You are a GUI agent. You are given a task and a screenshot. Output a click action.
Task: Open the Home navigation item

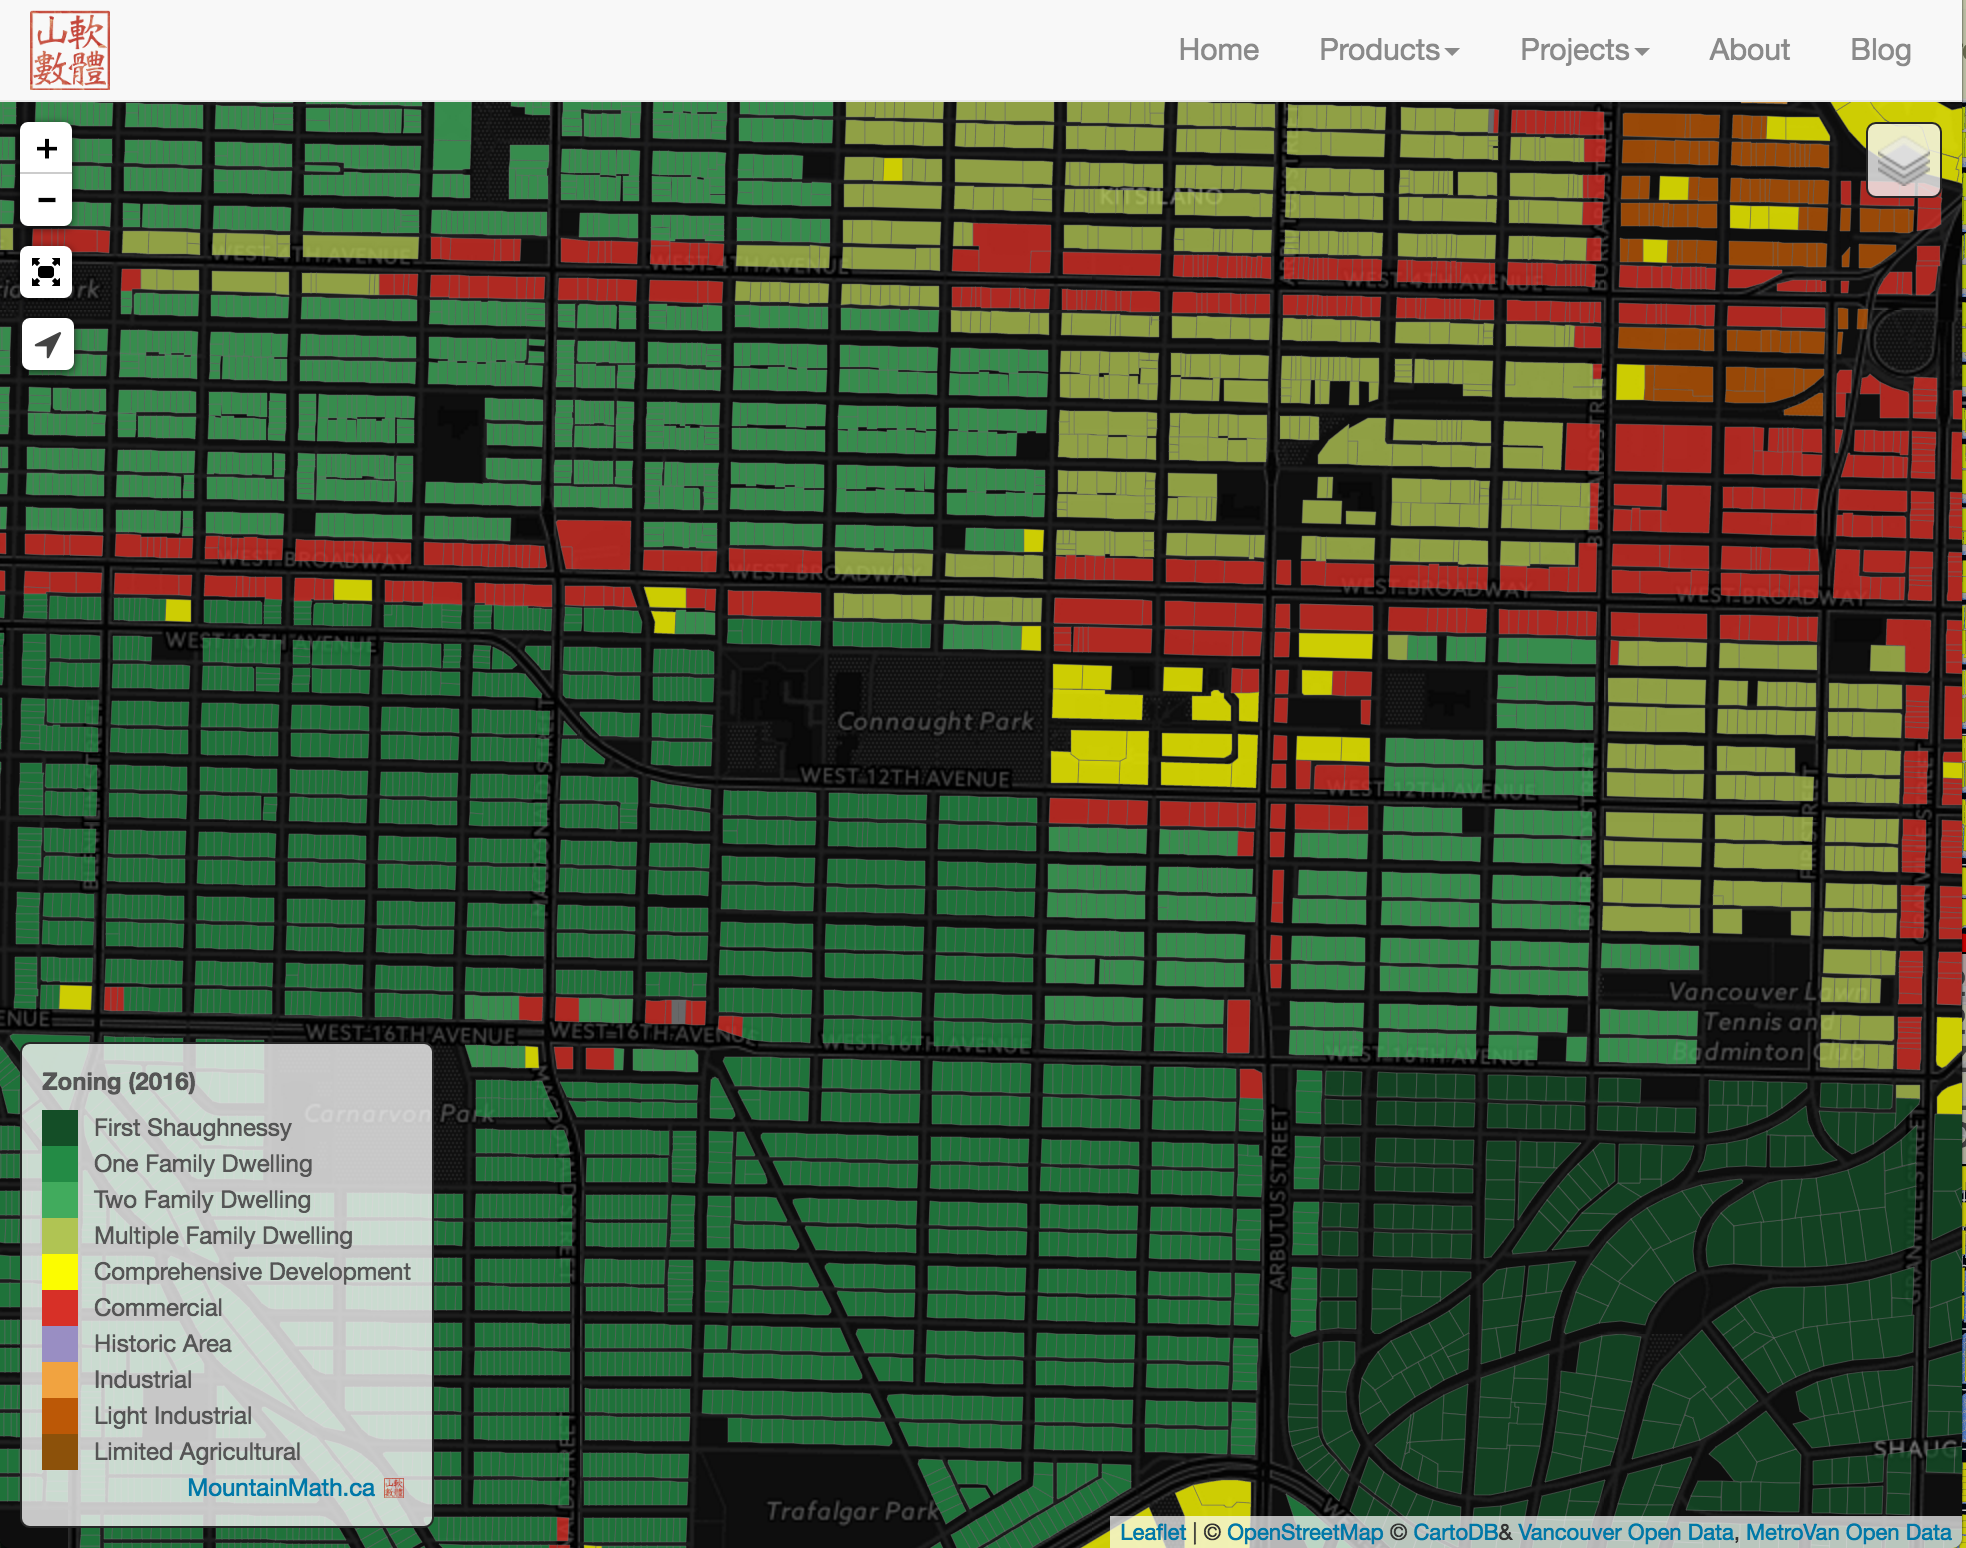coord(1217,50)
